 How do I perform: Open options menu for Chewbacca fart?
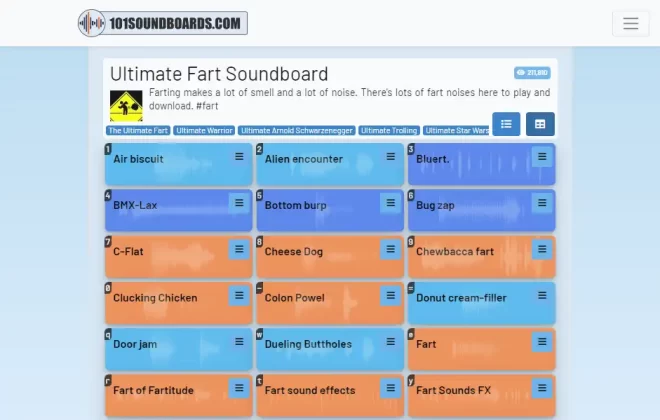542,249
